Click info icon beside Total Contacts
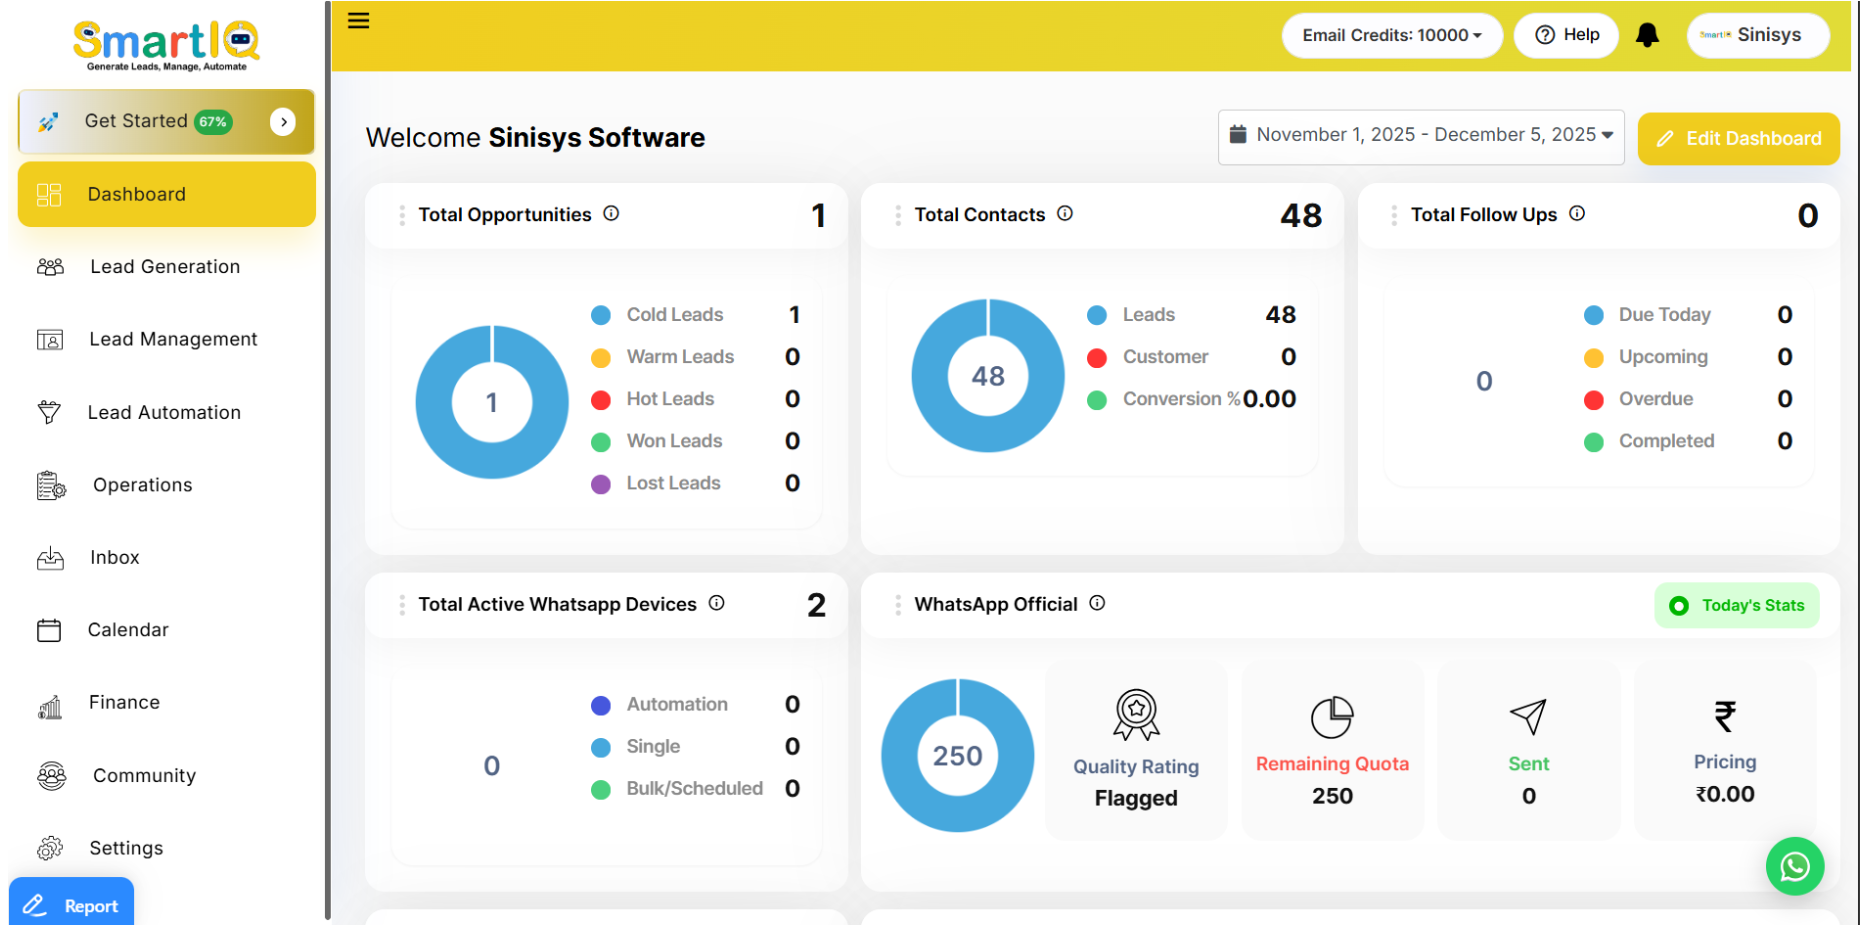This screenshot has width=1862, height=925. pos(1065,213)
